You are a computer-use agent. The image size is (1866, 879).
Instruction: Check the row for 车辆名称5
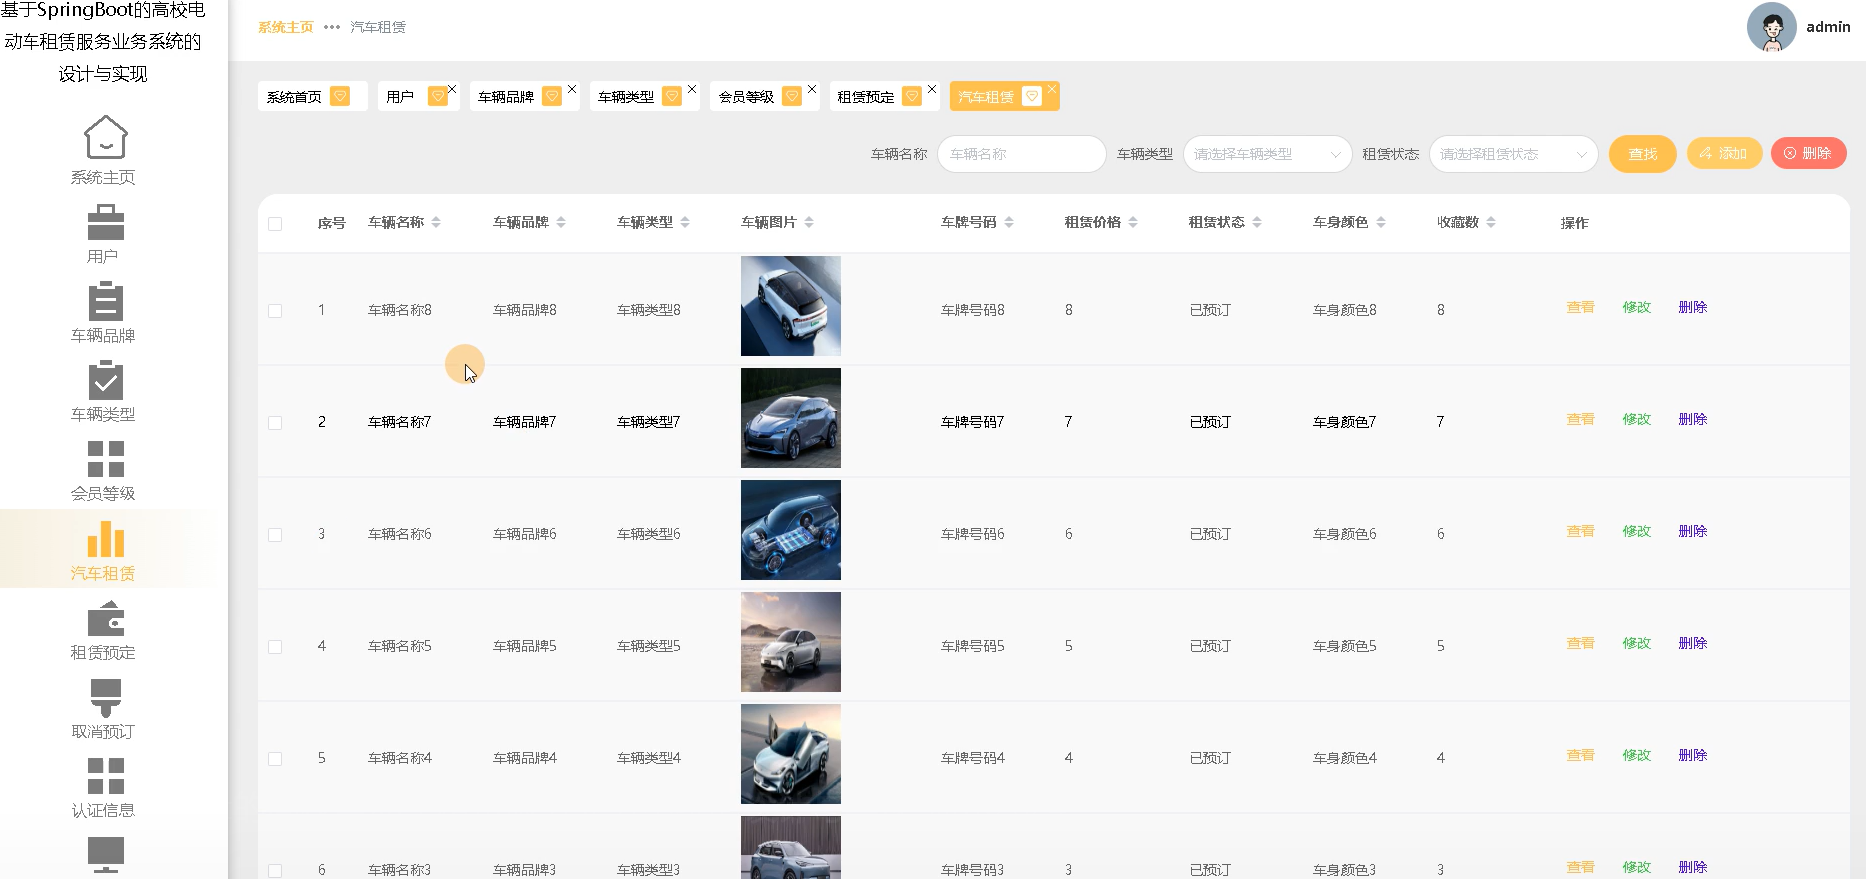tap(275, 647)
